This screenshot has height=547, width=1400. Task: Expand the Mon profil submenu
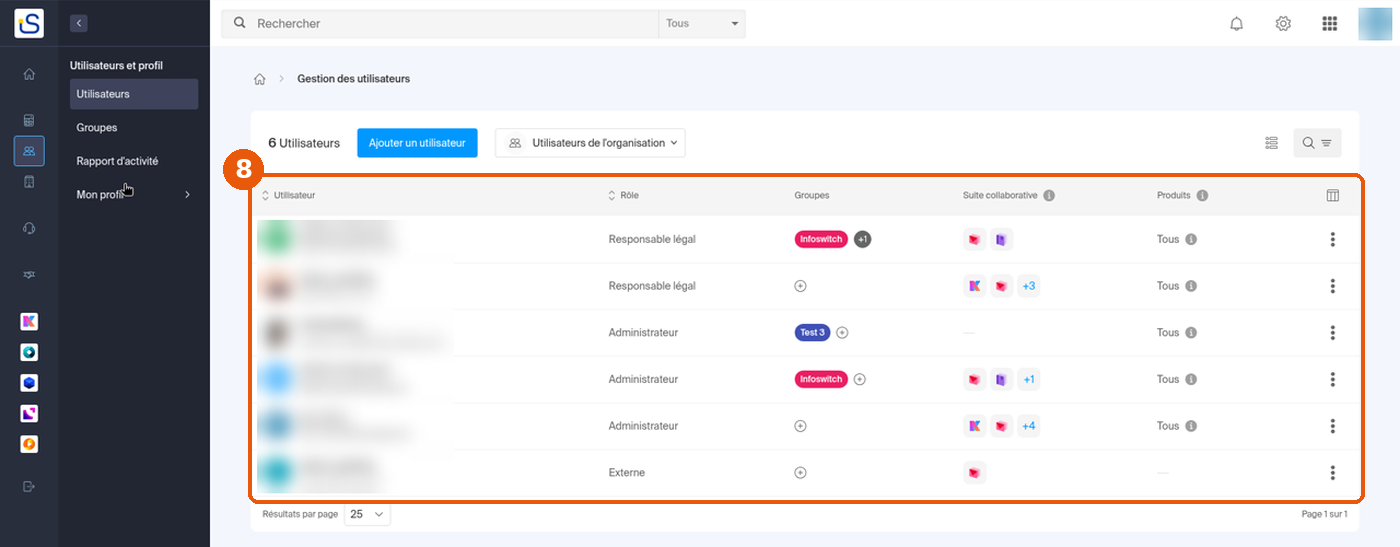tap(133, 194)
